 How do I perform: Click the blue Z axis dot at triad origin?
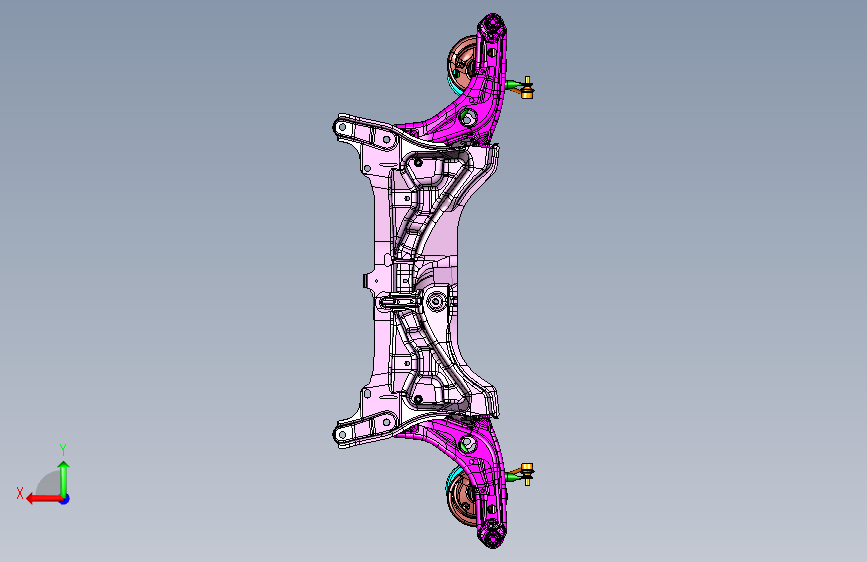click(65, 499)
